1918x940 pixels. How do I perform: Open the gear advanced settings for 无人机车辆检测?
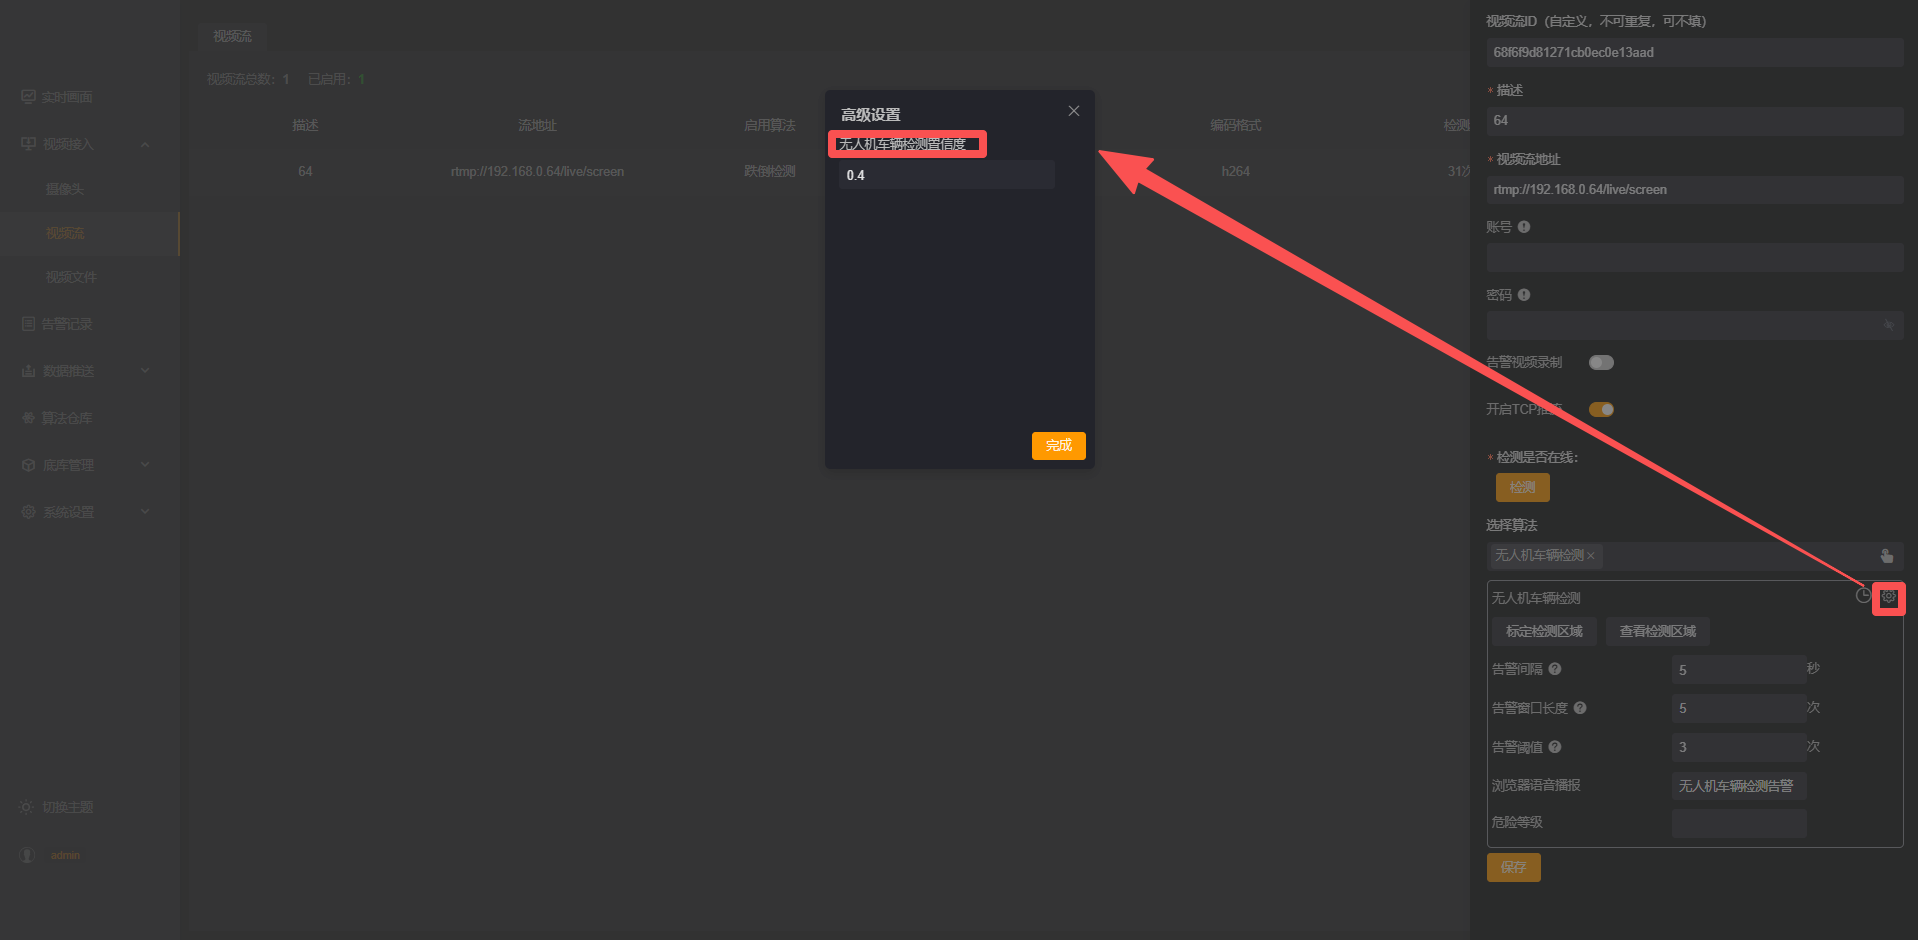coord(1888,597)
